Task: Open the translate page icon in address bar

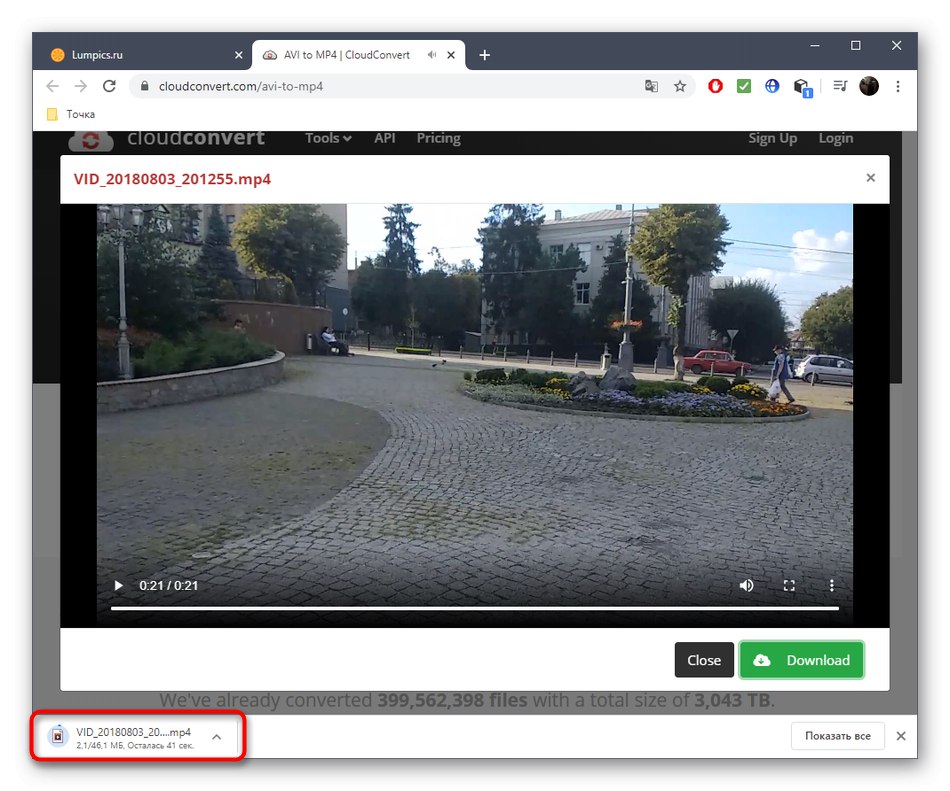Action: [x=651, y=86]
